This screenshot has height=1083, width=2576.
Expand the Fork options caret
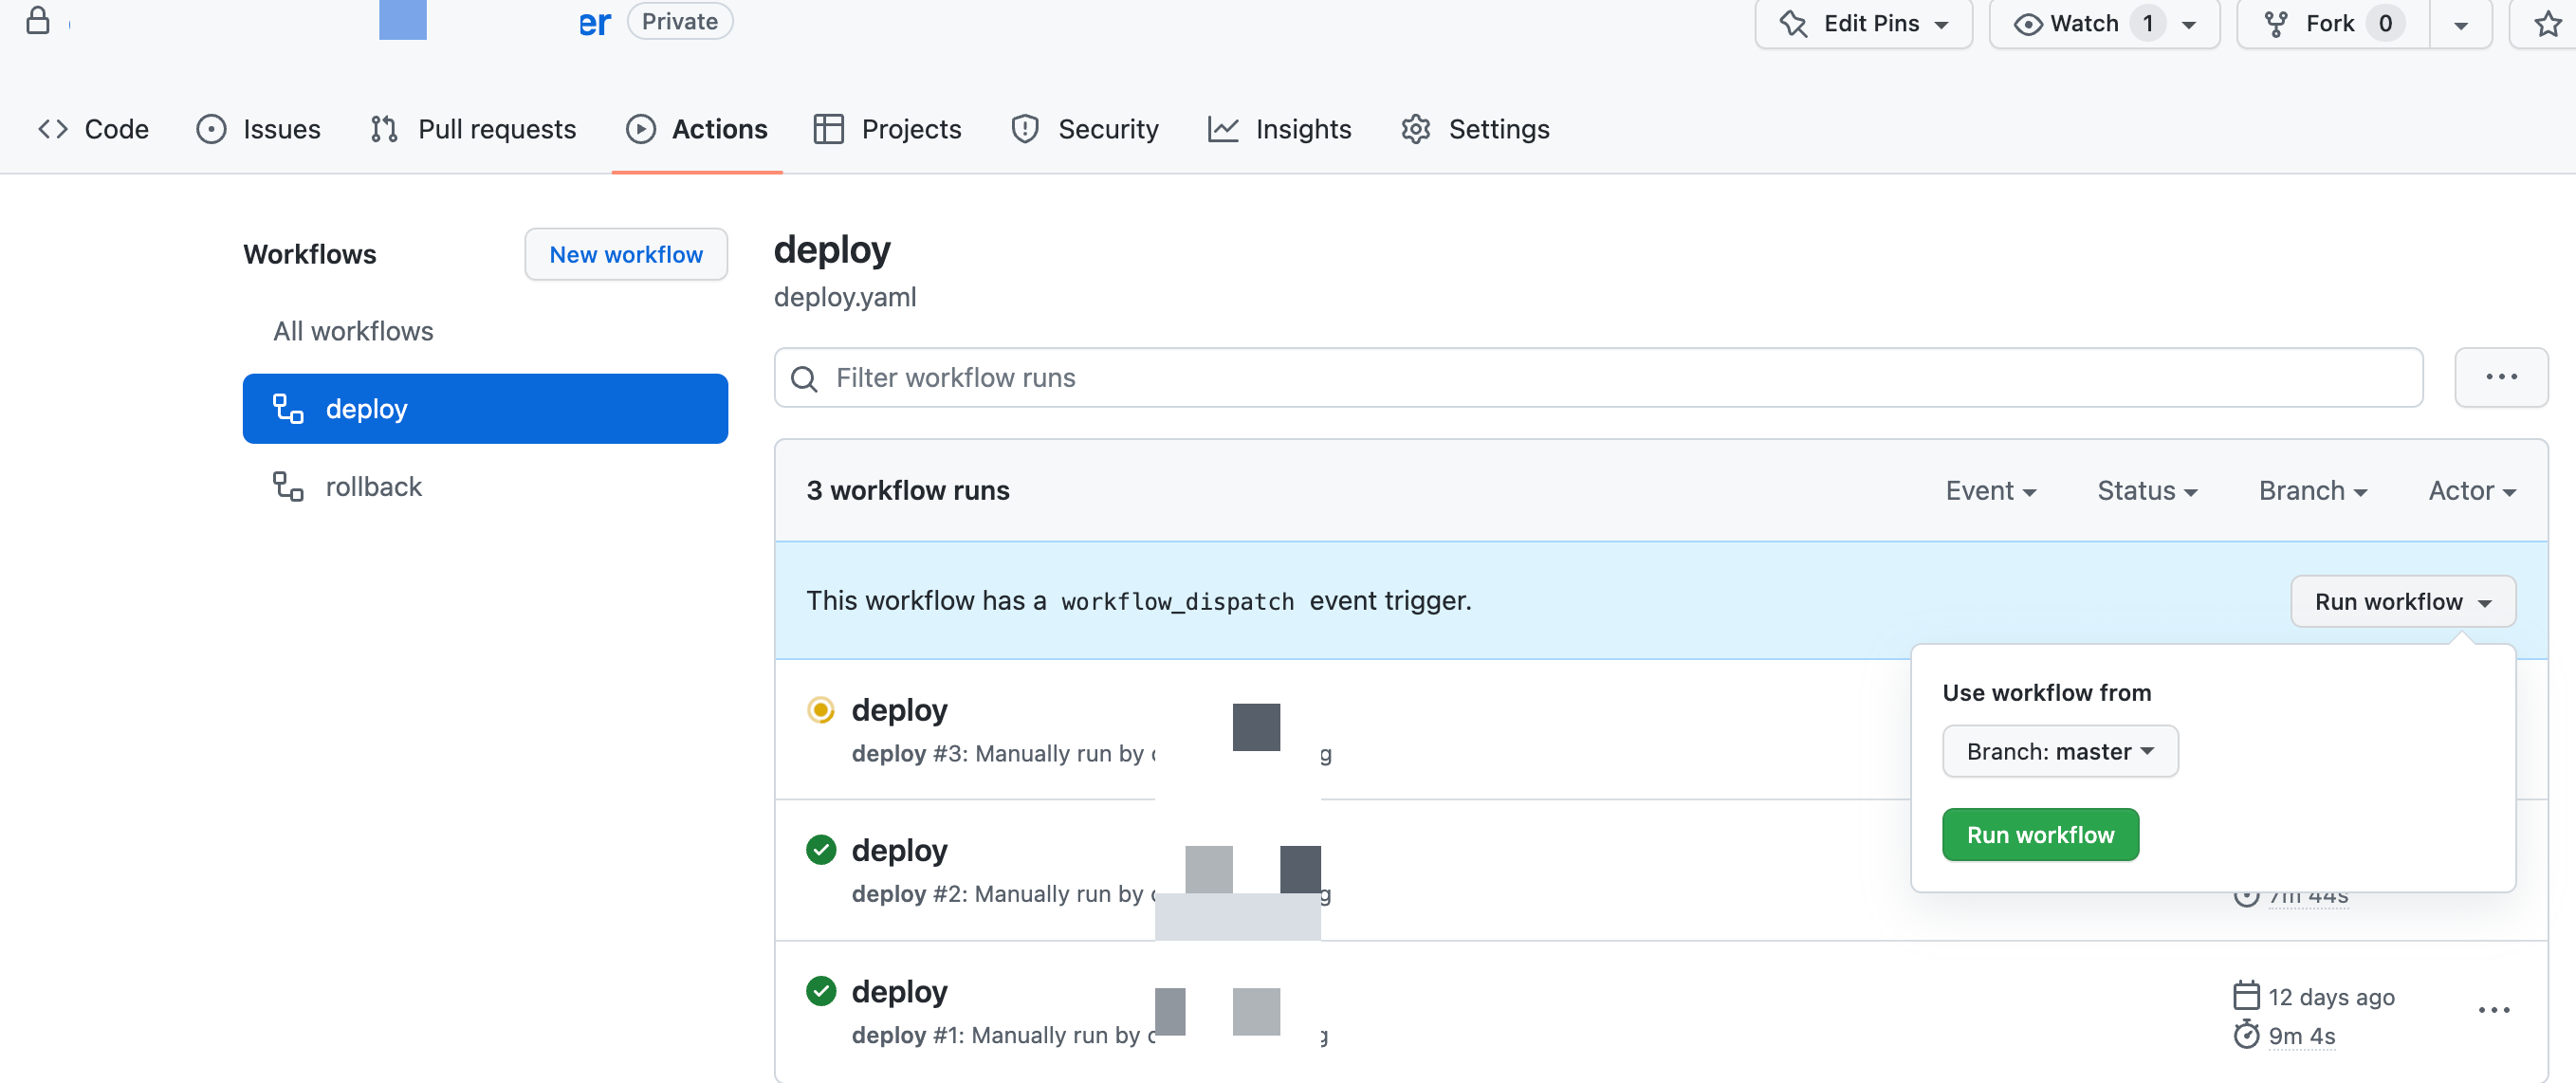[2460, 24]
